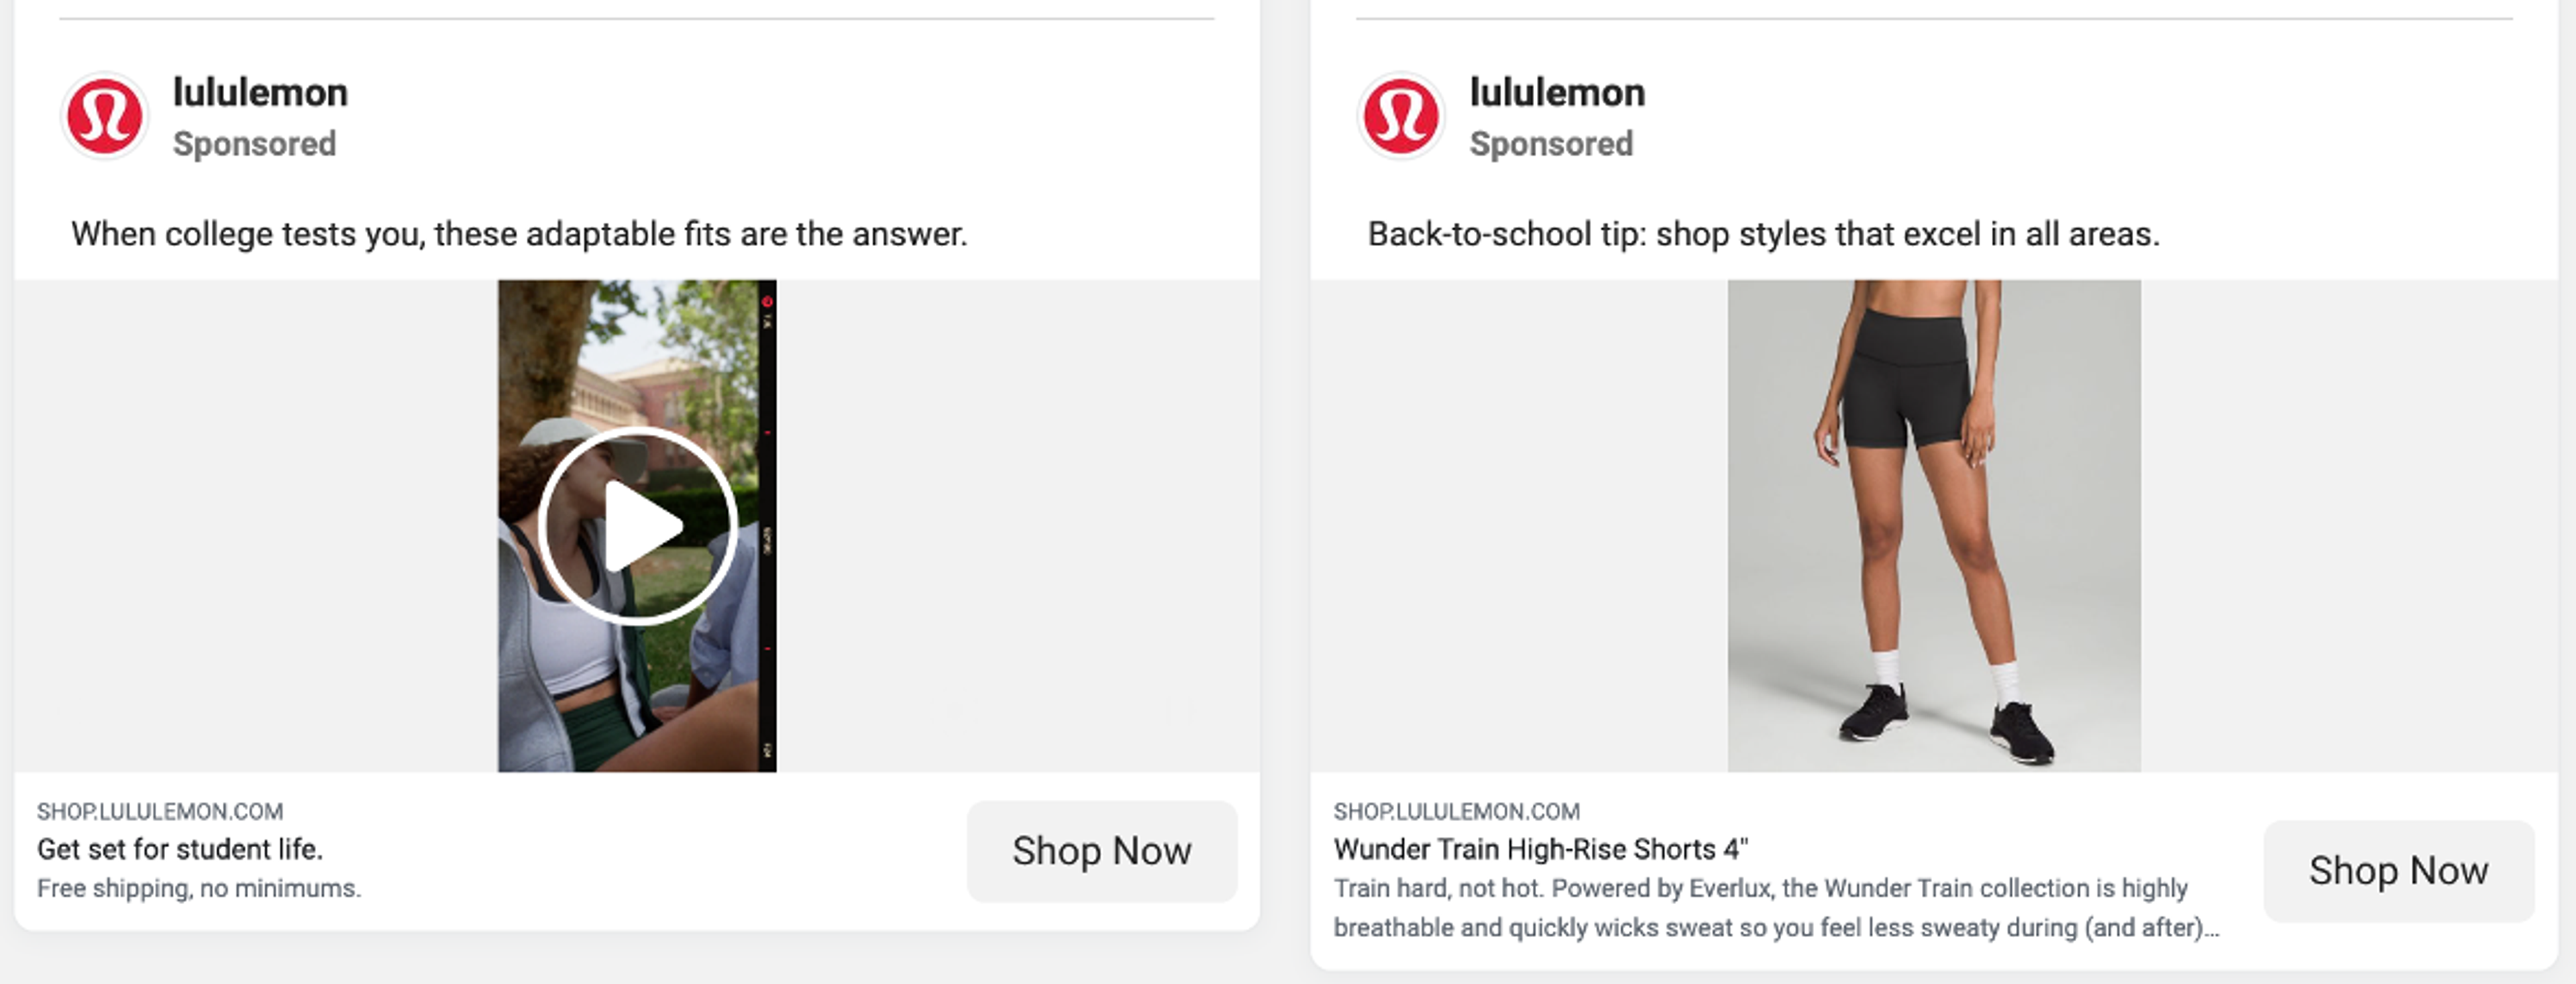Click the 'Get set for student life' headline
The image size is (2576, 984).
(x=181, y=850)
